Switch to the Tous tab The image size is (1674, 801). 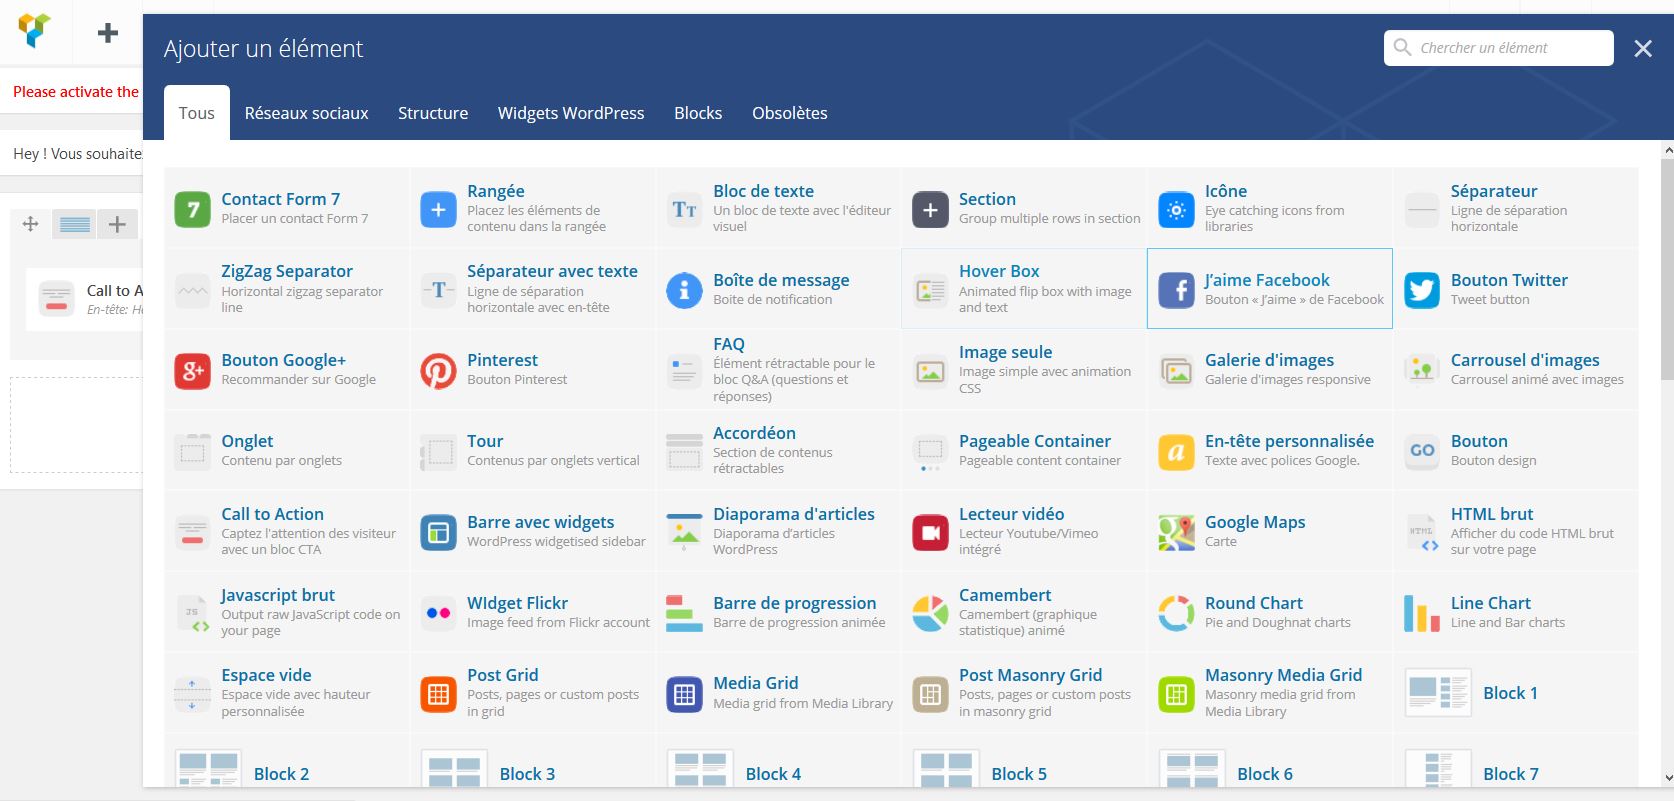(x=197, y=113)
